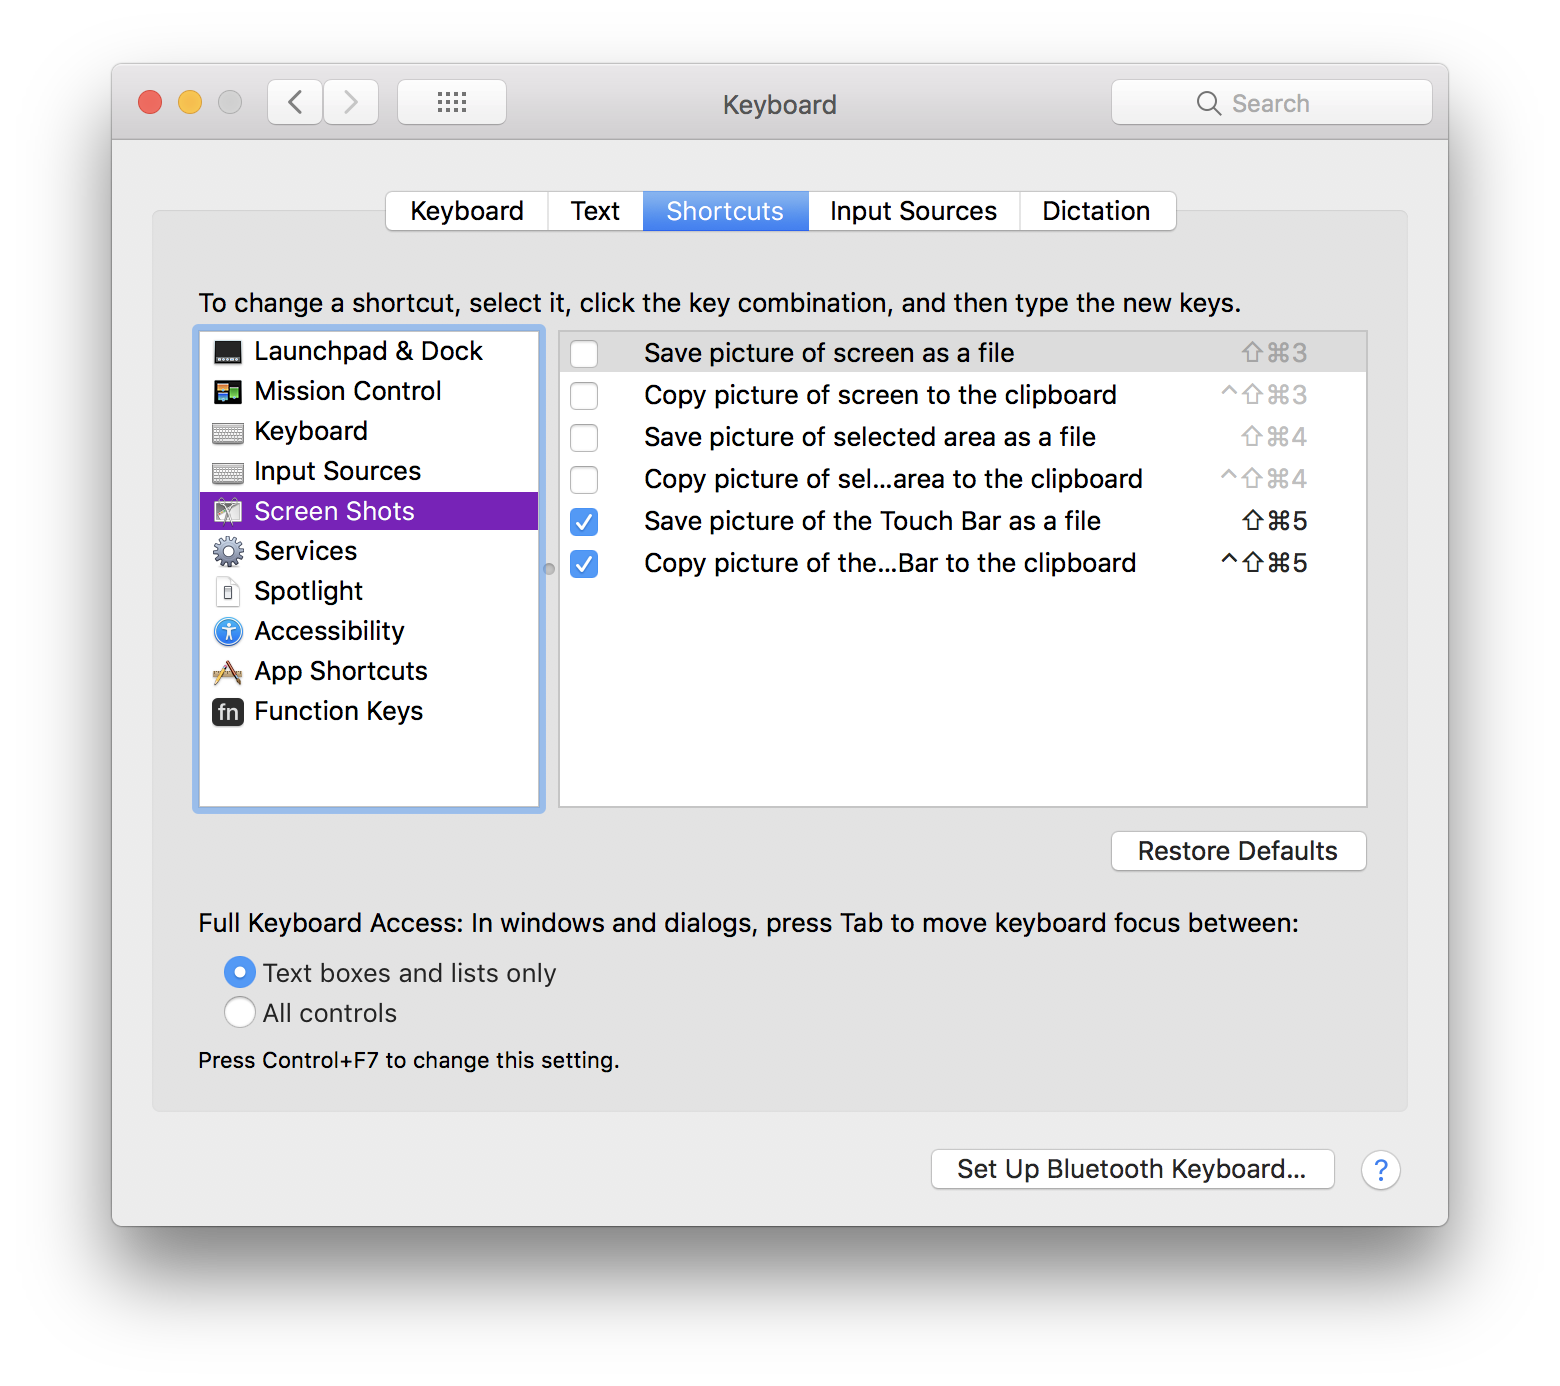Click the Launchpad & Dock icon

pos(228,352)
